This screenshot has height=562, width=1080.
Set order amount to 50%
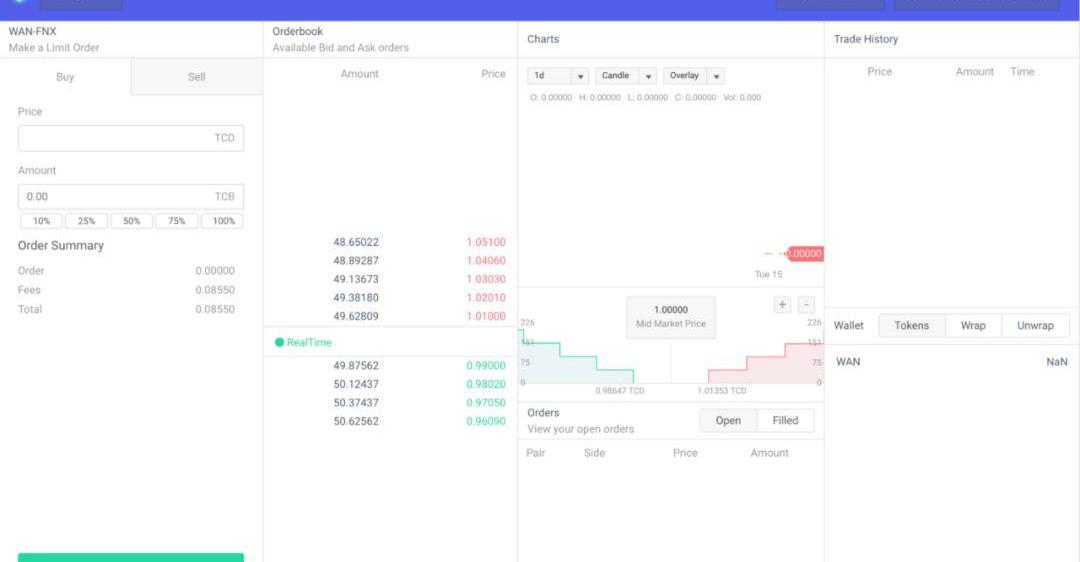[131, 221]
